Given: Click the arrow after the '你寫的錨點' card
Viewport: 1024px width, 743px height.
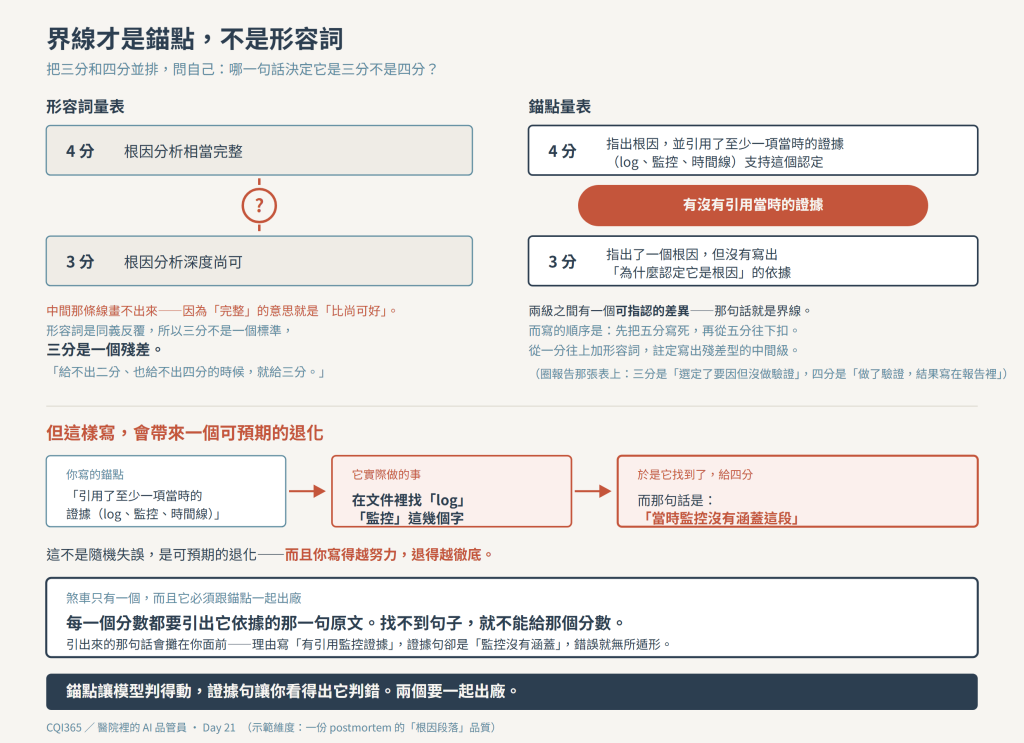Looking at the screenshot, I should coord(308,491).
